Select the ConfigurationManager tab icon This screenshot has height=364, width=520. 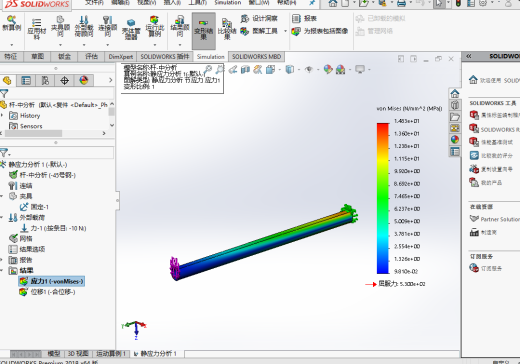[x=45, y=80]
